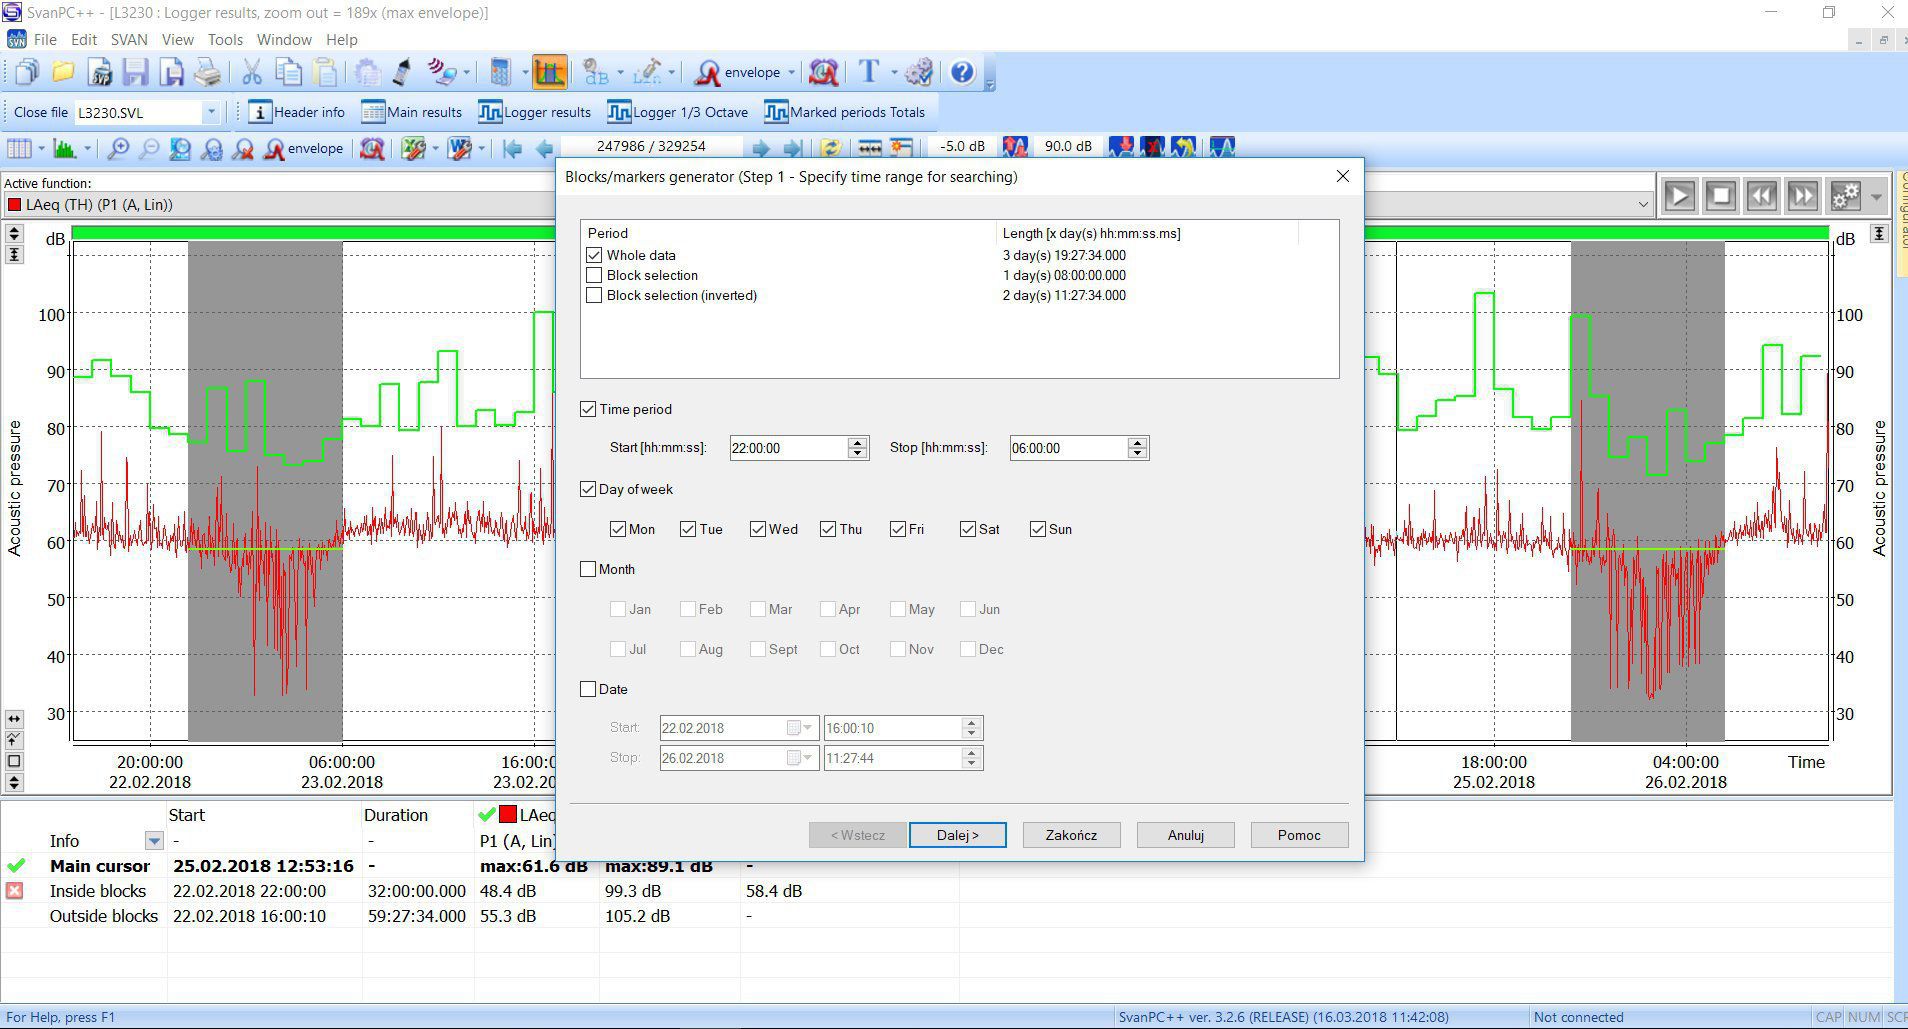Click the gears settings icon in the main toolbar
This screenshot has height=1029, width=1908.
pos(918,72)
